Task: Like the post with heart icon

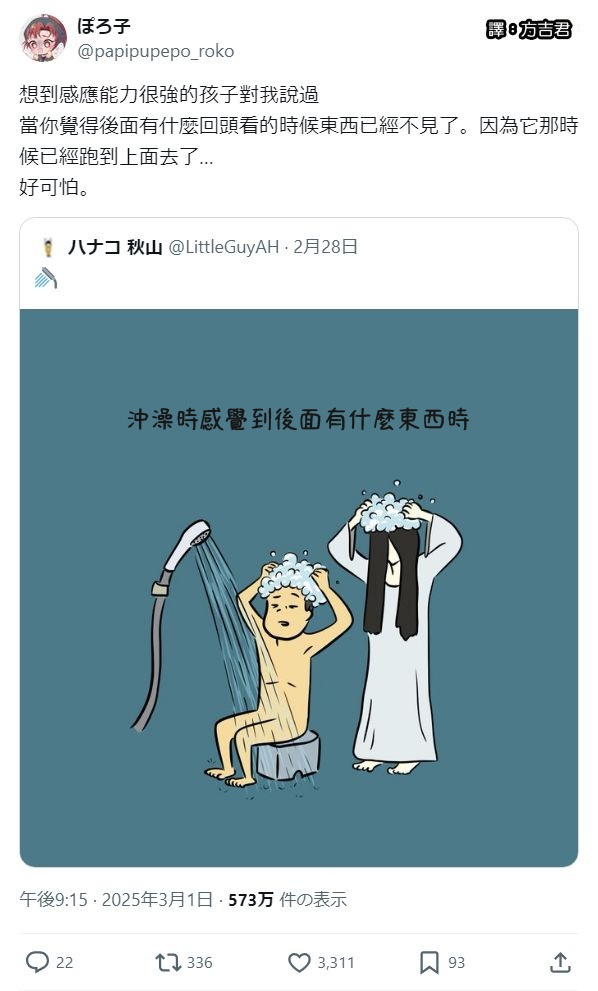Action: pos(299,963)
